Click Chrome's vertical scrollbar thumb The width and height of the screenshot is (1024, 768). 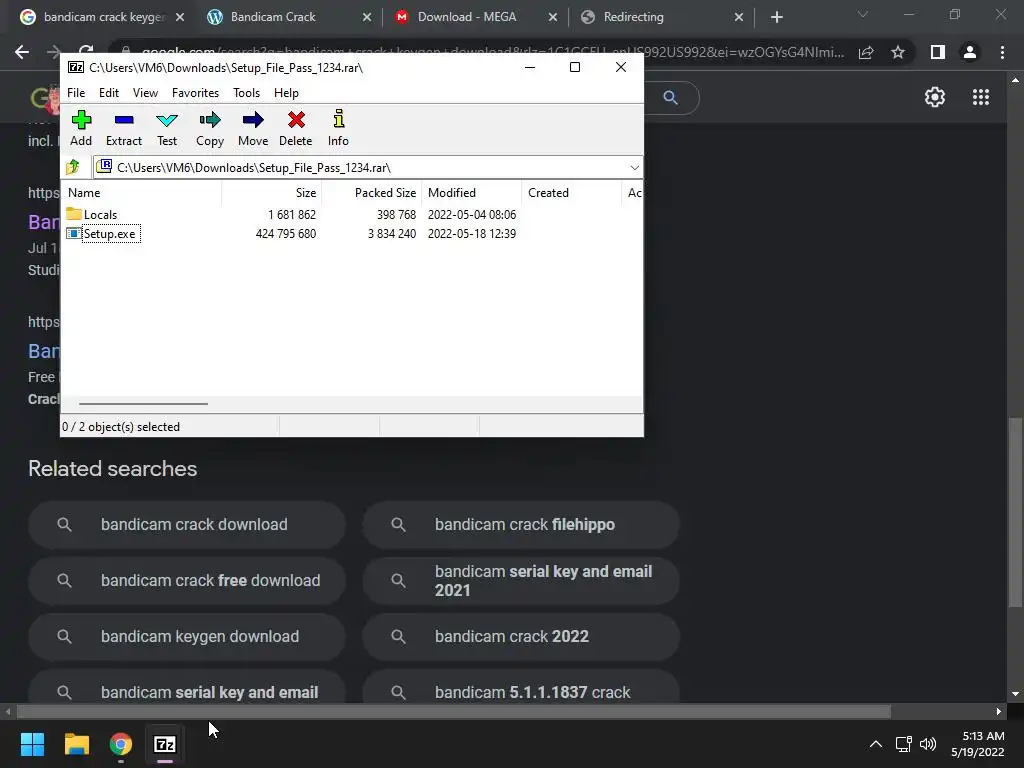pyautogui.click(x=1015, y=513)
